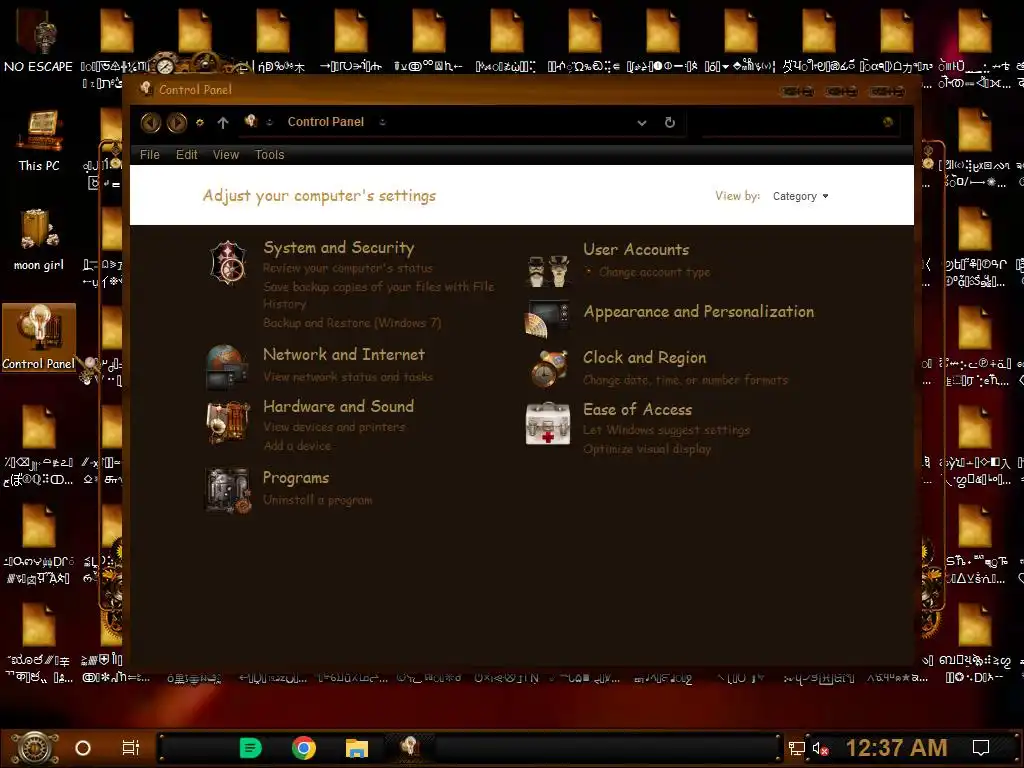Viewport: 1024px width, 768px height.
Task: Click View network status and tasks
Action: (x=348, y=377)
